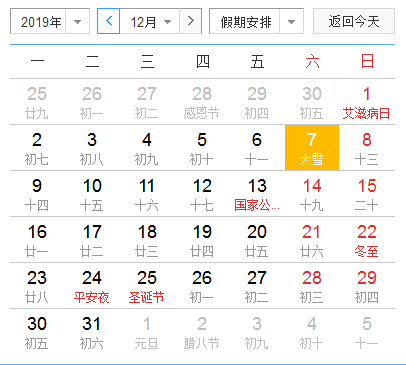
Task: Select December 27 初二
Action: click(257, 286)
